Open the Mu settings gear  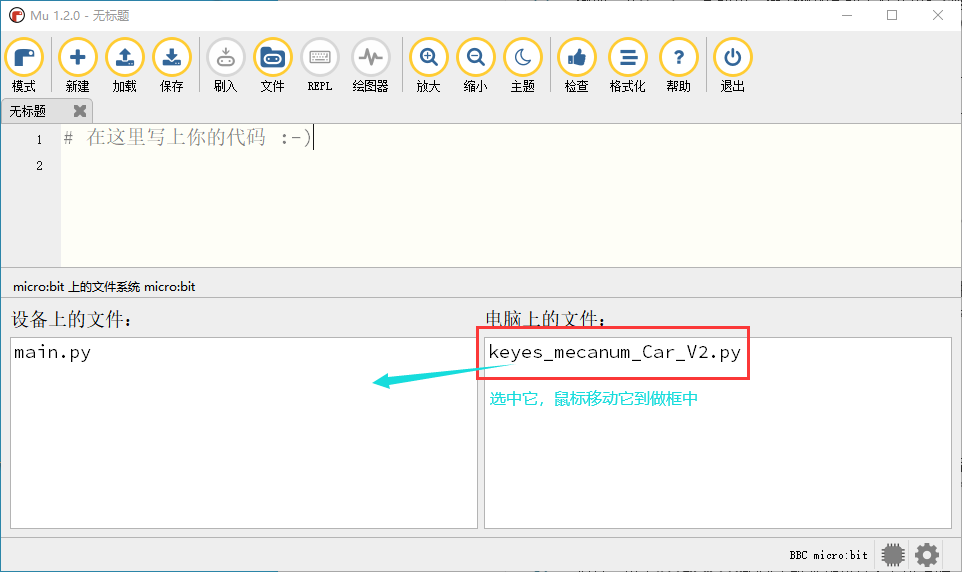(926, 554)
